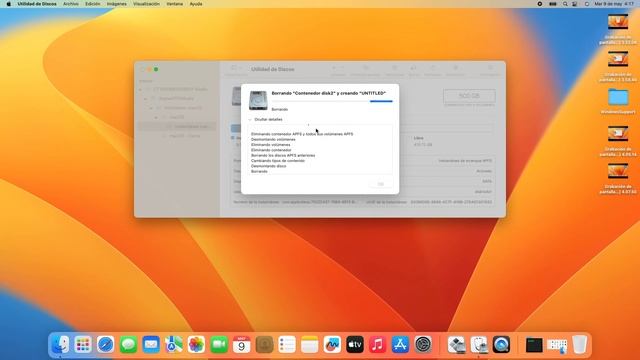Open the Archivo menu
Viewport: 640px width, 360px height.
tap(71, 4)
